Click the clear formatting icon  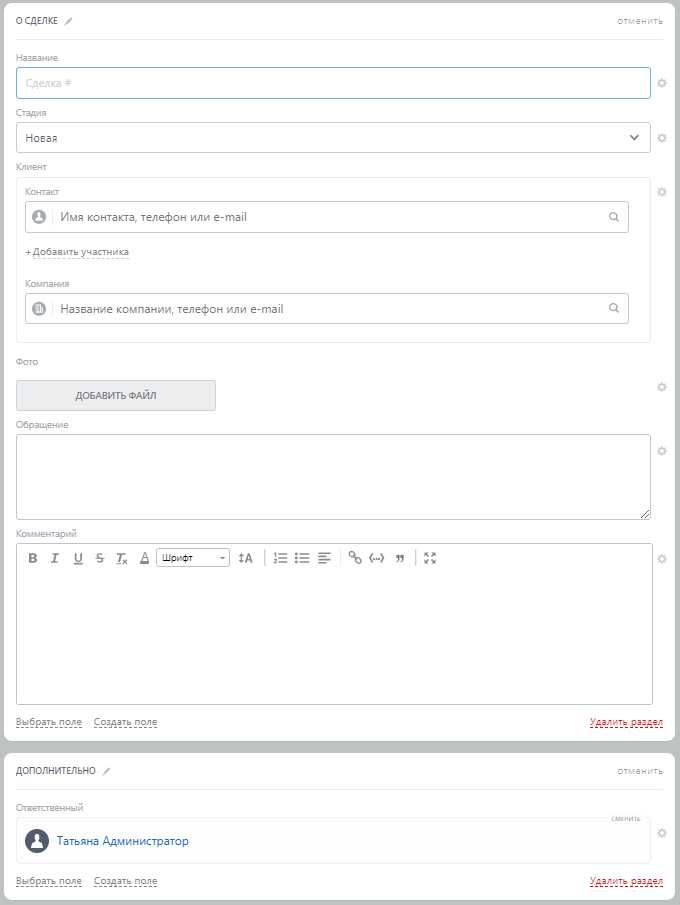tap(122, 558)
